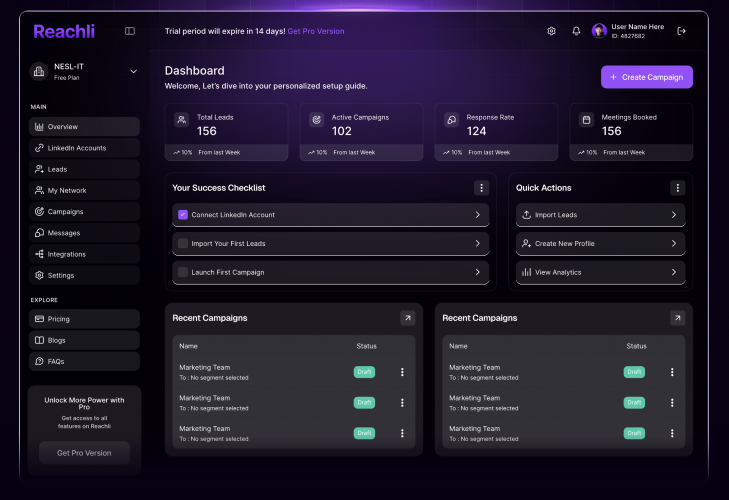The height and width of the screenshot is (500, 729).
Task: Uncheck the Connect LinkedIn Account checkbox
Action: [x=183, y=215]
